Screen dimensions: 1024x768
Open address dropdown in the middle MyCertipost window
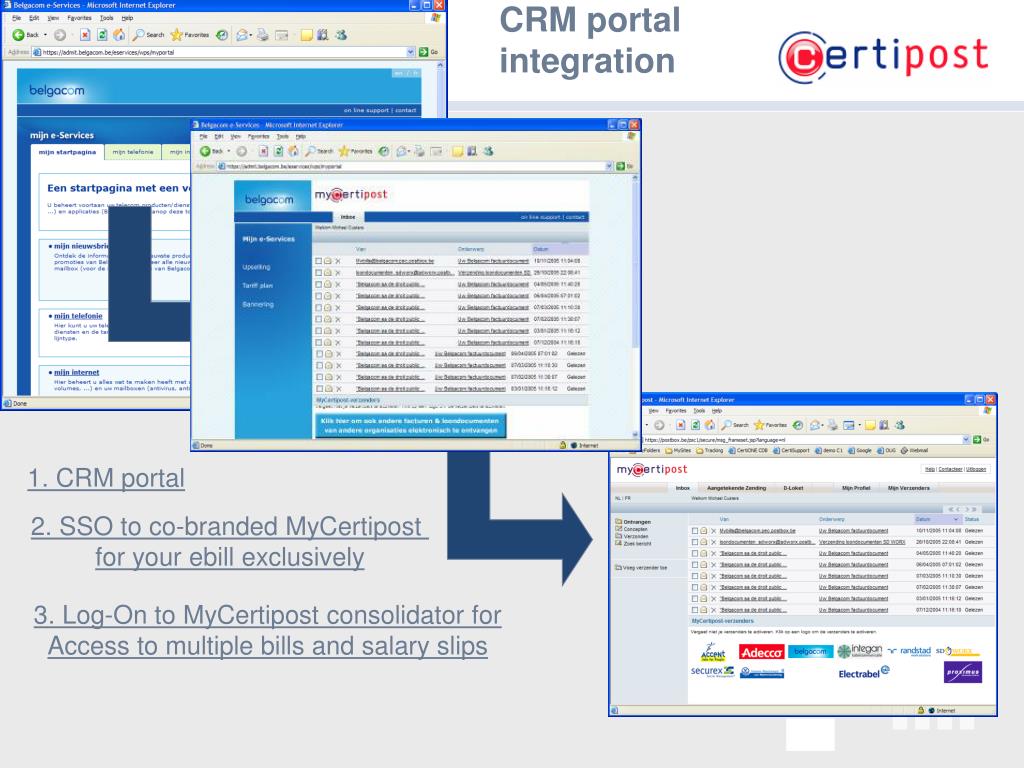(x=609, y=167)
